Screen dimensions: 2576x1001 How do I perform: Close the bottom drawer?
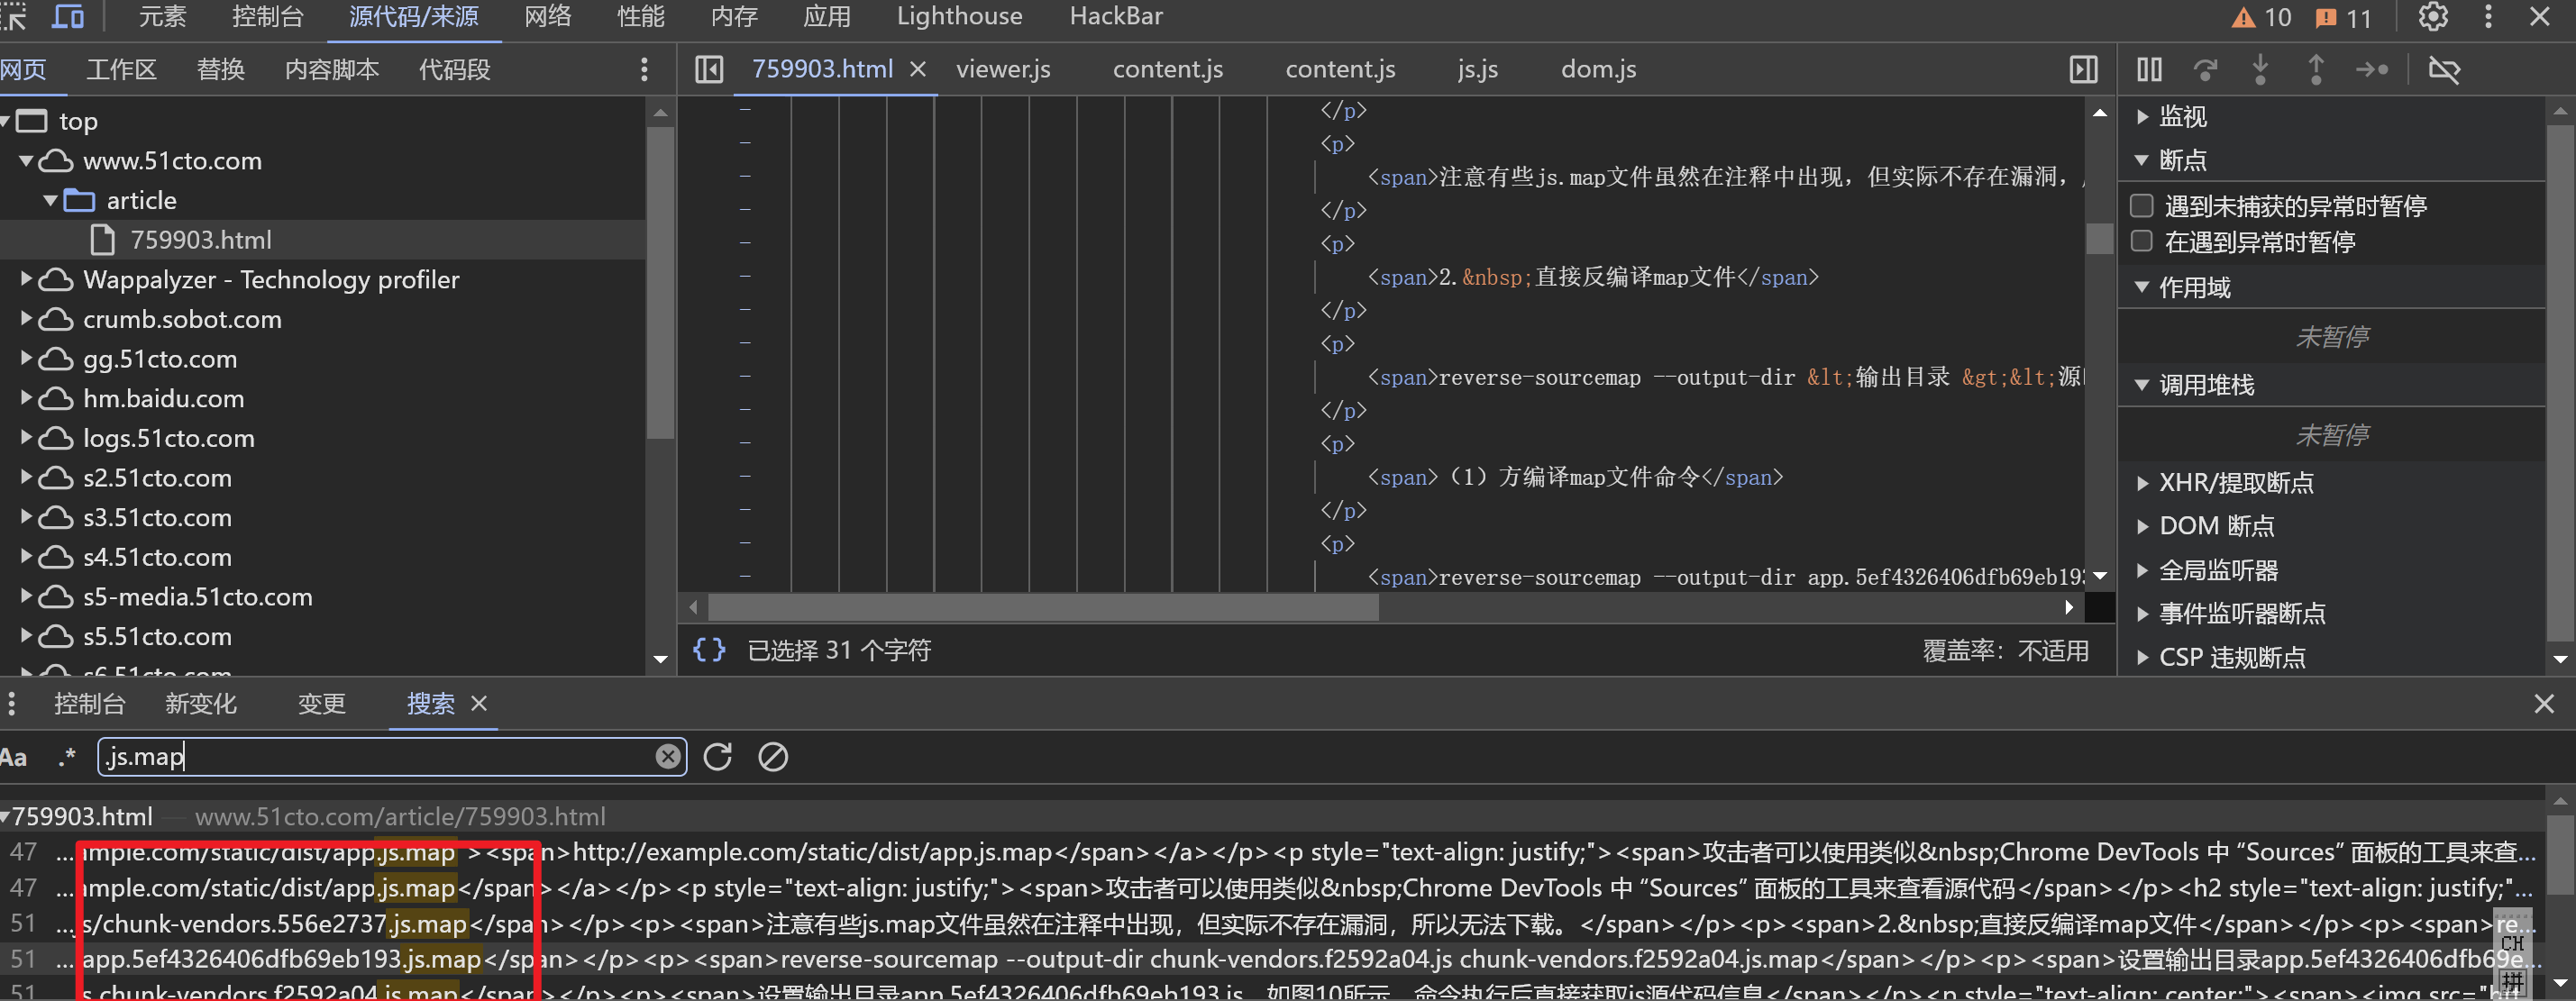pyautogui.click(x=2543, y=704)
